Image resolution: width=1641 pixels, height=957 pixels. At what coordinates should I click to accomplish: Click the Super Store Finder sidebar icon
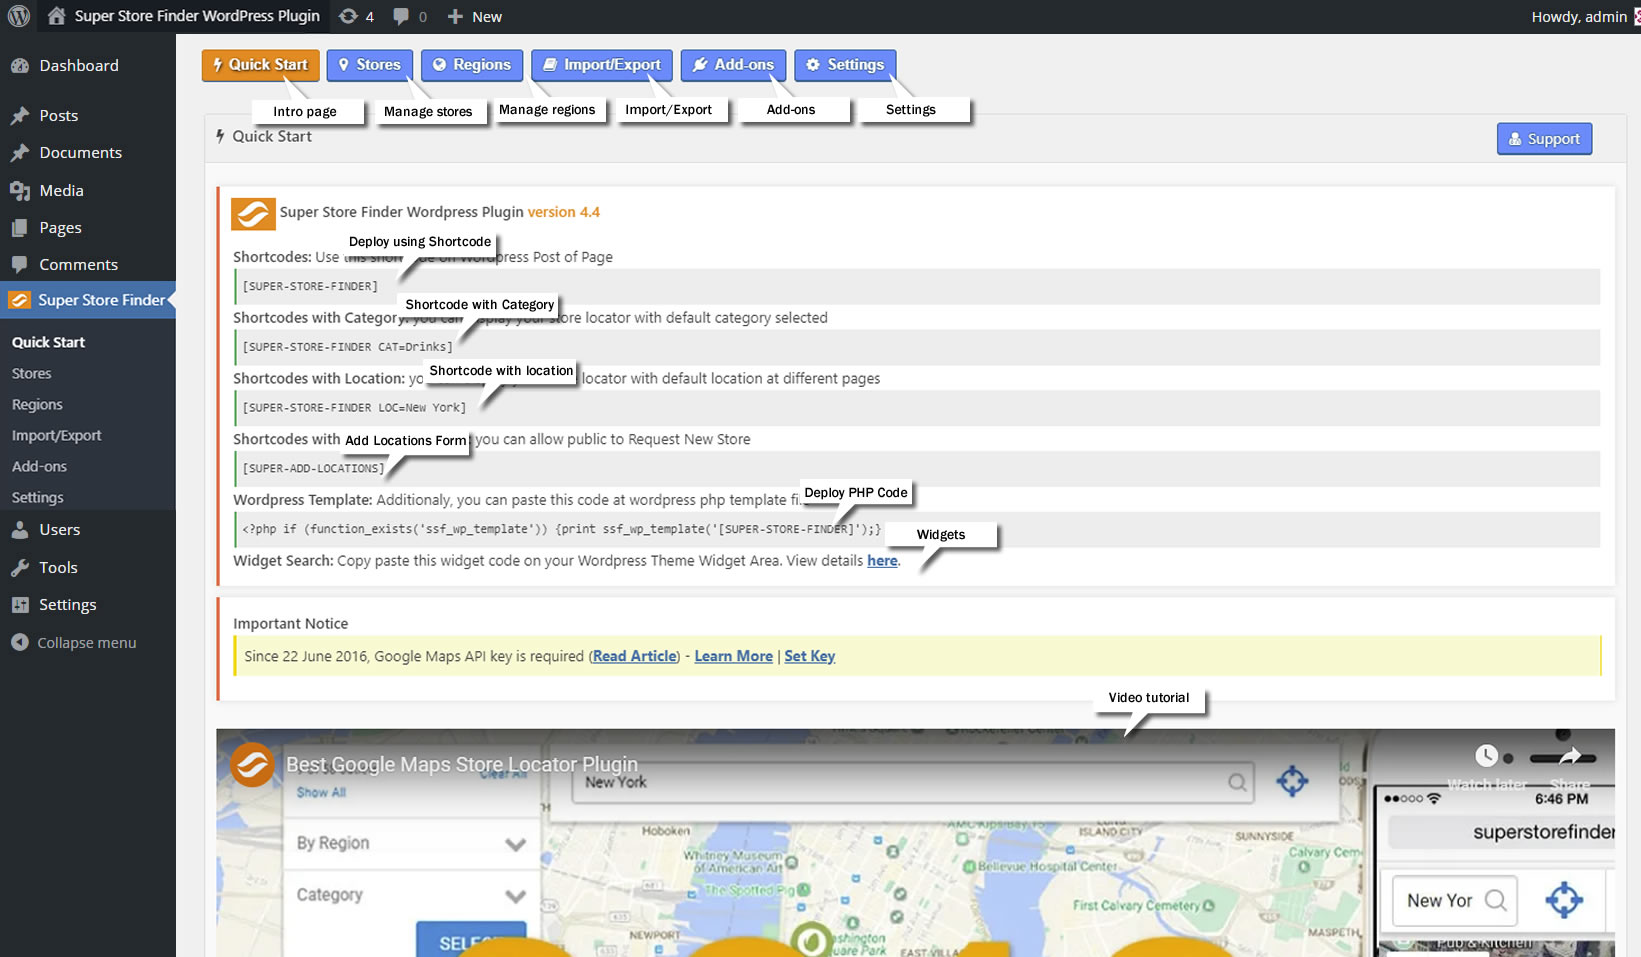[x=20, y=300]
